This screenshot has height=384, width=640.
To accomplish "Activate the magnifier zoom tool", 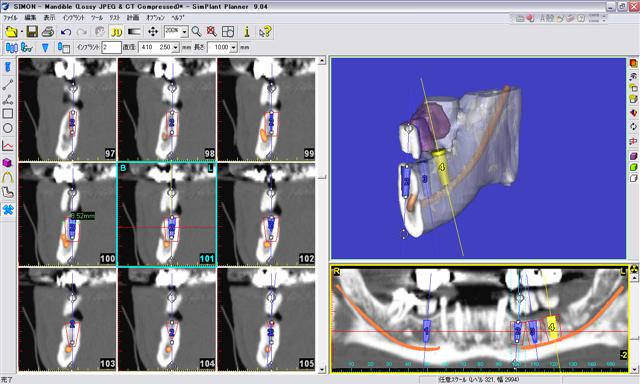I will click(x=196, y=32).
